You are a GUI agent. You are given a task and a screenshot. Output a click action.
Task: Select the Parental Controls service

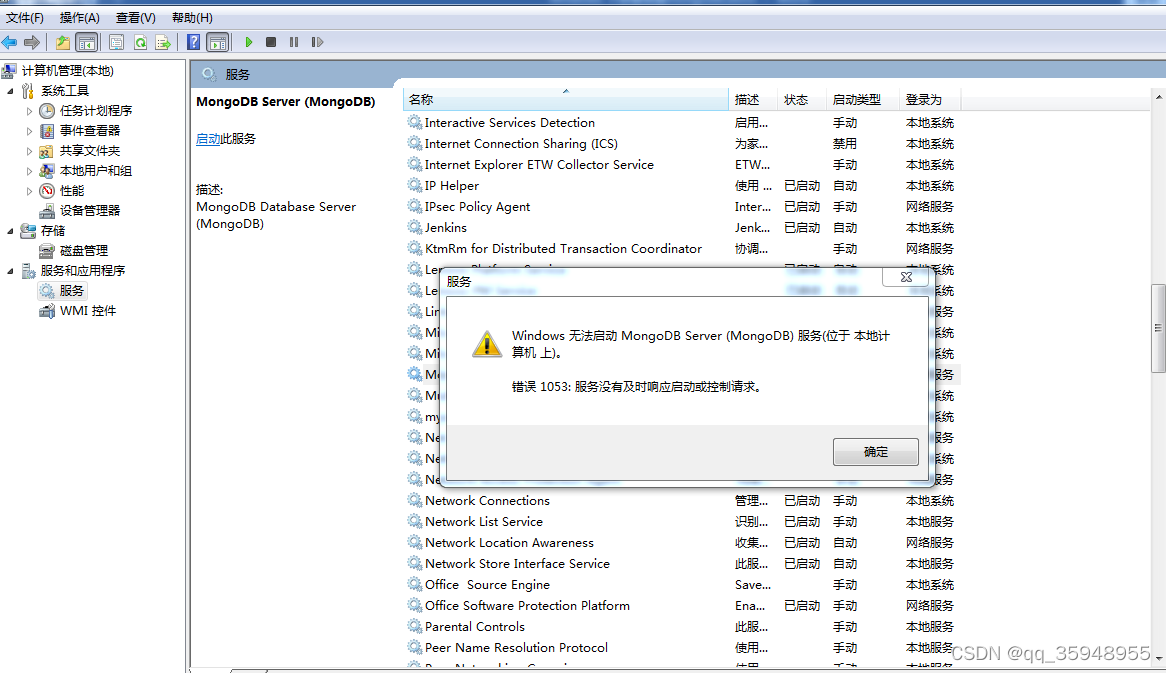point(681,627)
